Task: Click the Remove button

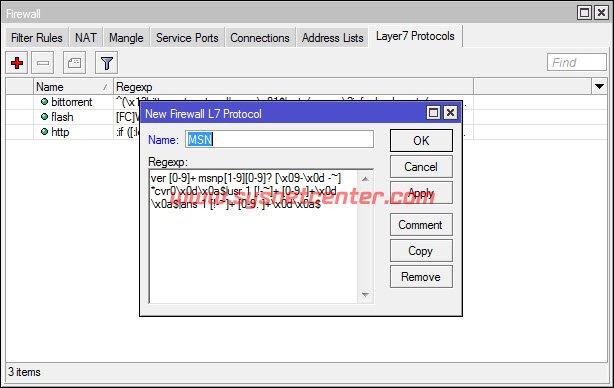Action: point(421,277)
